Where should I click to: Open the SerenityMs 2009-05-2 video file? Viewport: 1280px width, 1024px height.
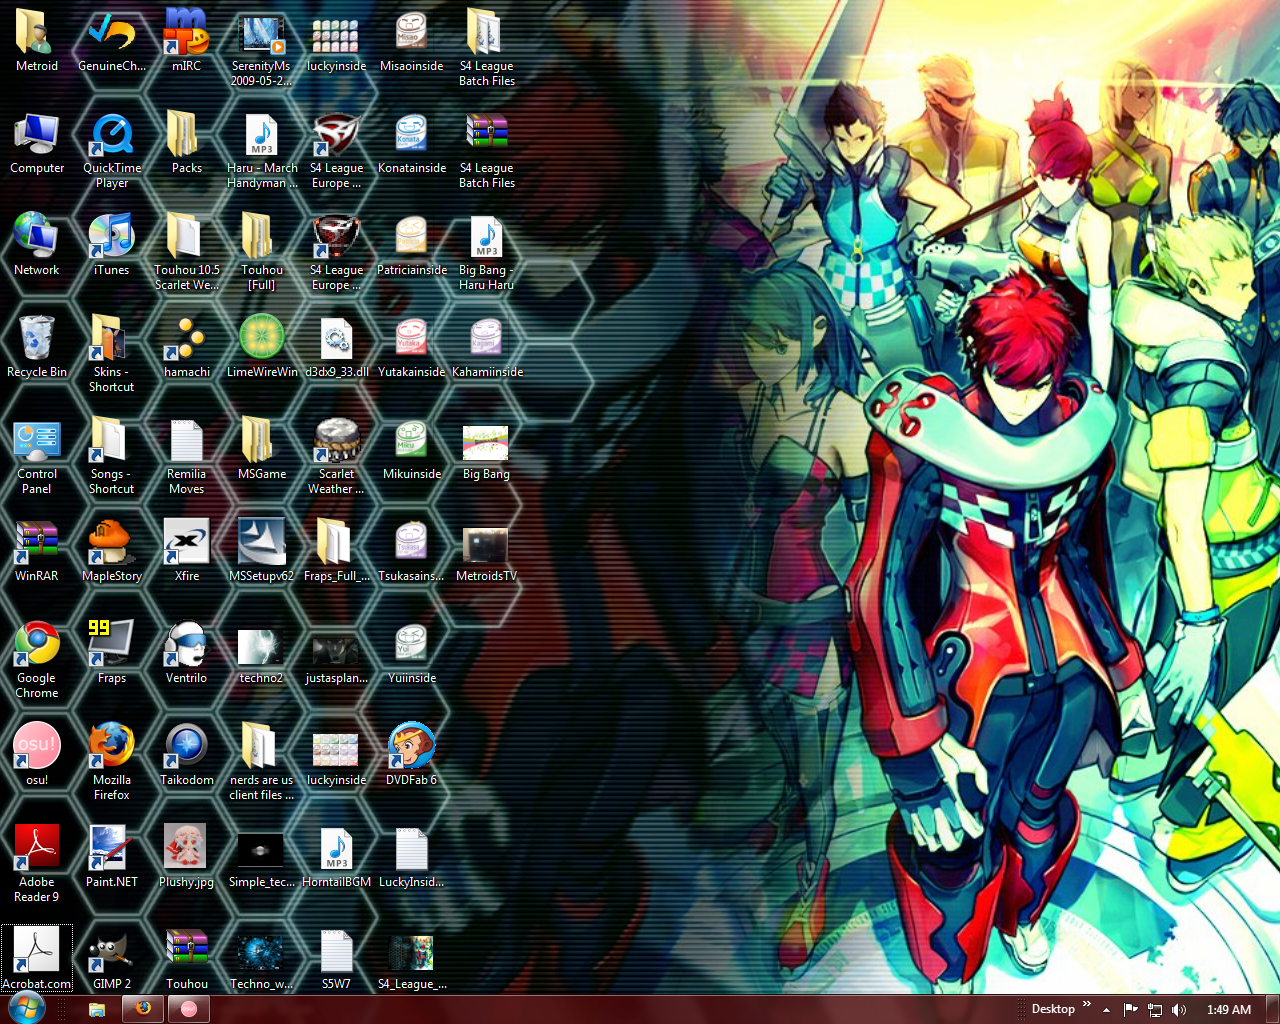[x=261, y=48]
